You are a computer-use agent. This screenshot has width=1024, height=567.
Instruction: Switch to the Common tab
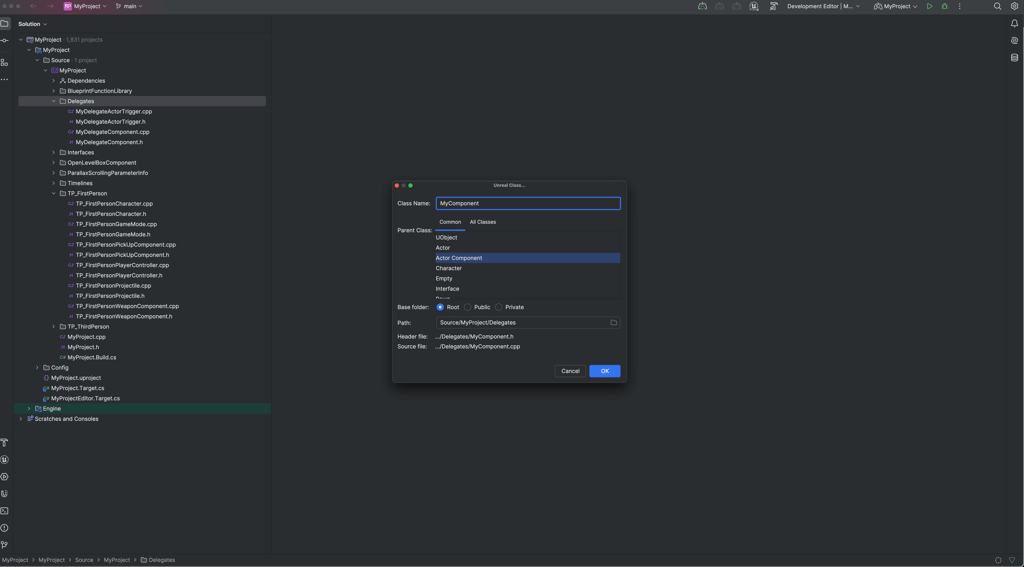450,222
